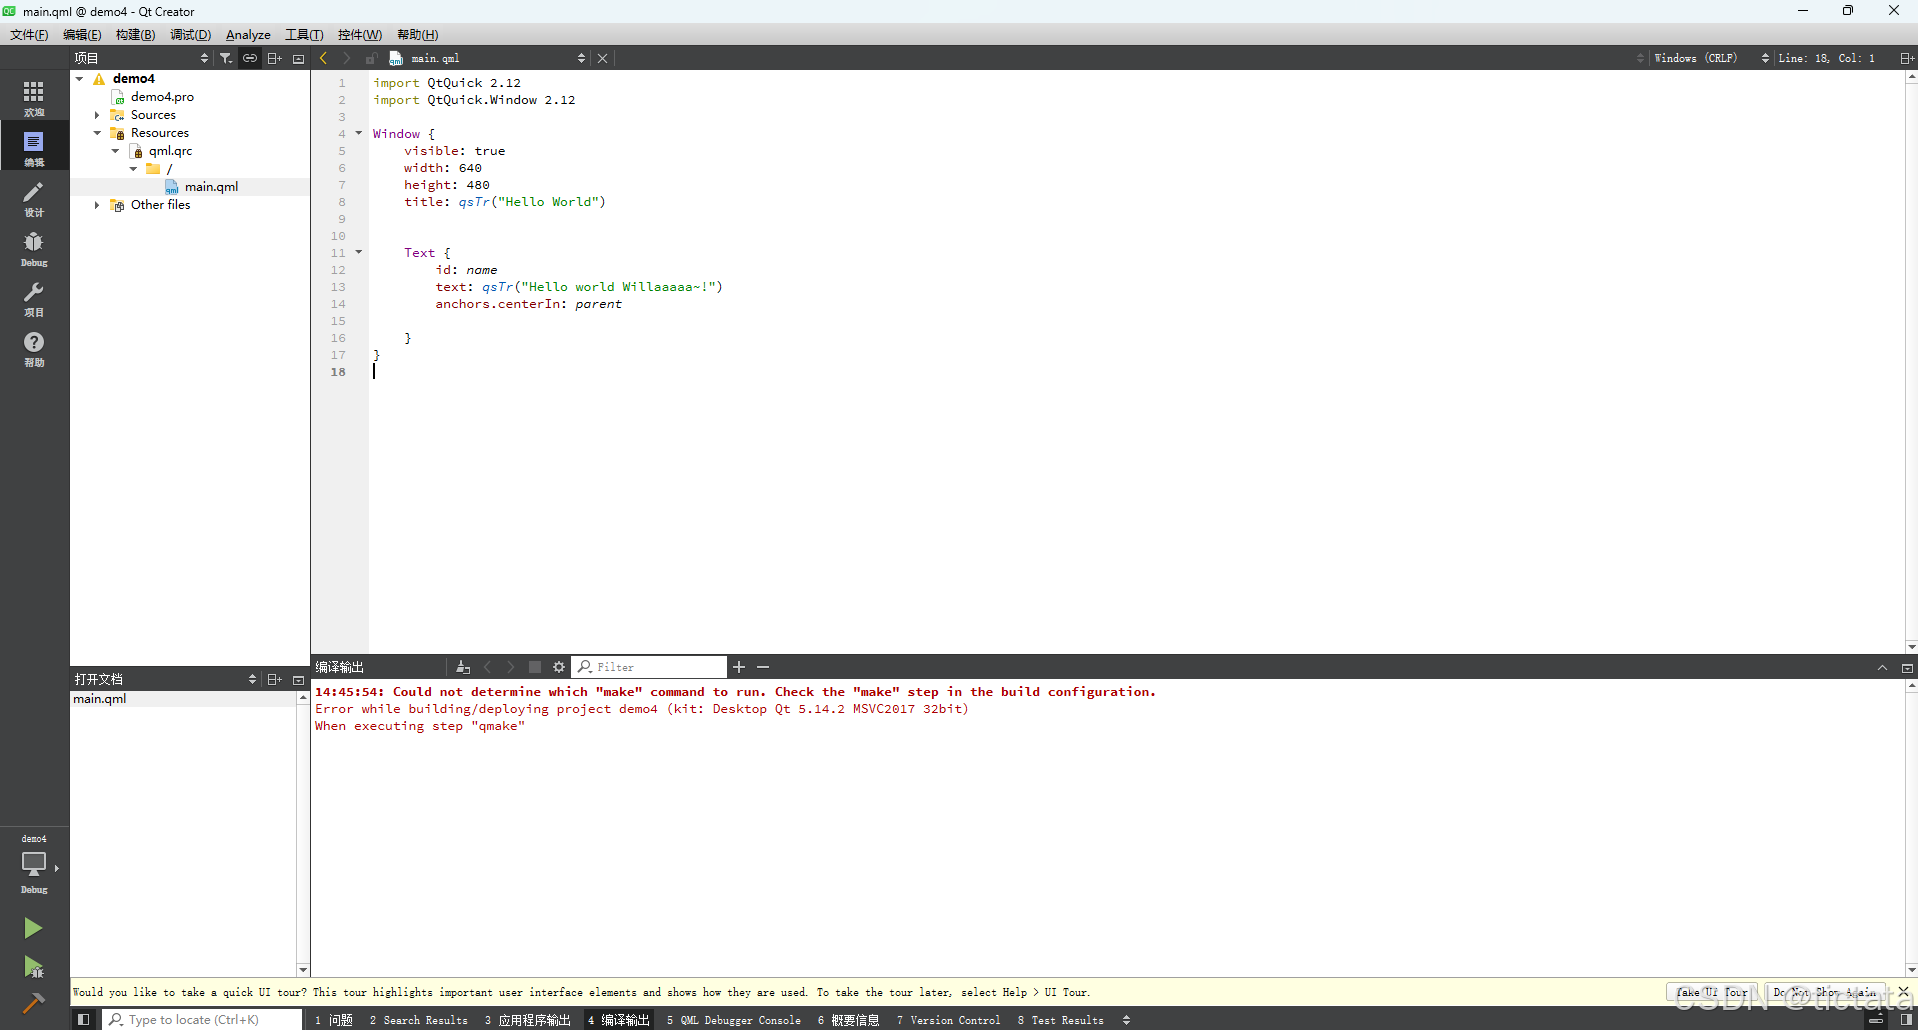
Task: Toggle the project filter options
Action: coord(226,57)
